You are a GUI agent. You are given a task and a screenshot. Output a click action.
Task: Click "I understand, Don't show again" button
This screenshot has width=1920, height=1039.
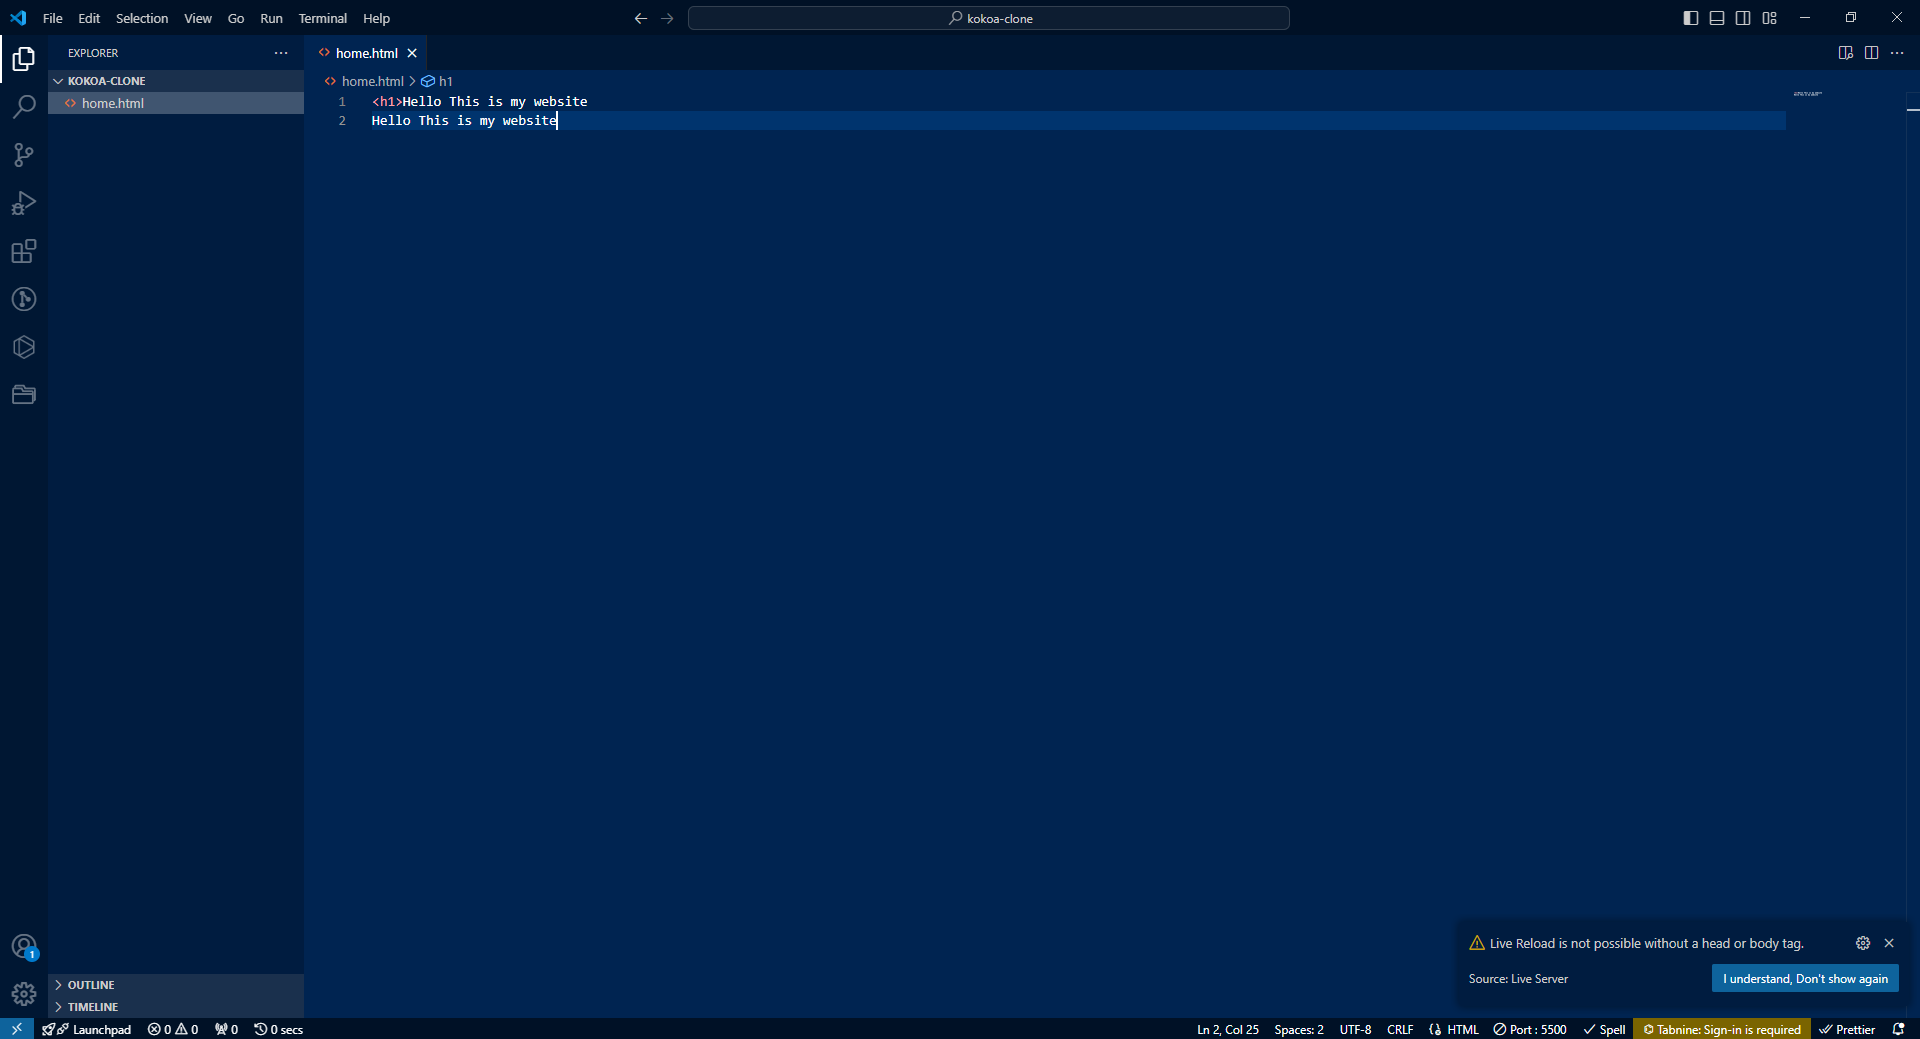pyautogui.click(x=1805, y=978)
